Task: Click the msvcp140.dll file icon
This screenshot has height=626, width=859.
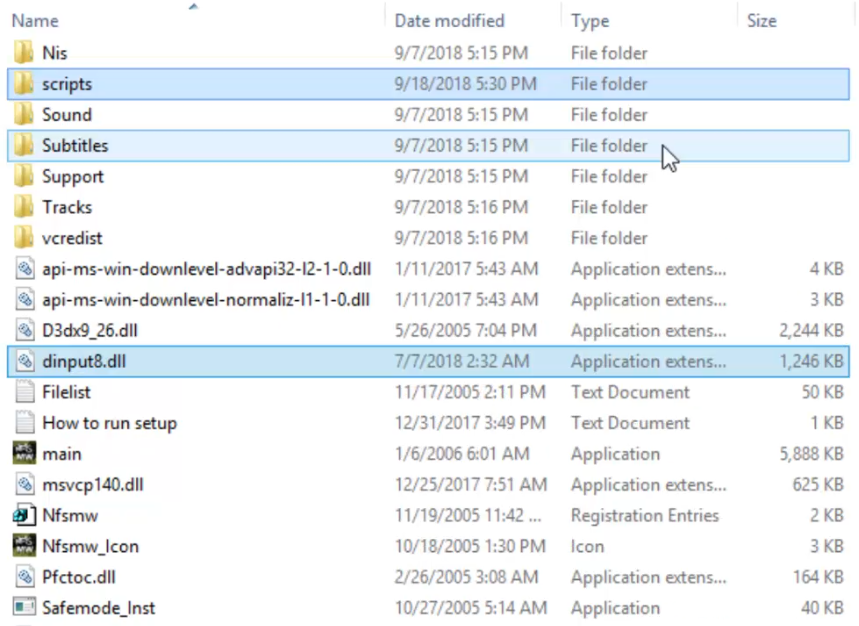Action: (25, 485)
